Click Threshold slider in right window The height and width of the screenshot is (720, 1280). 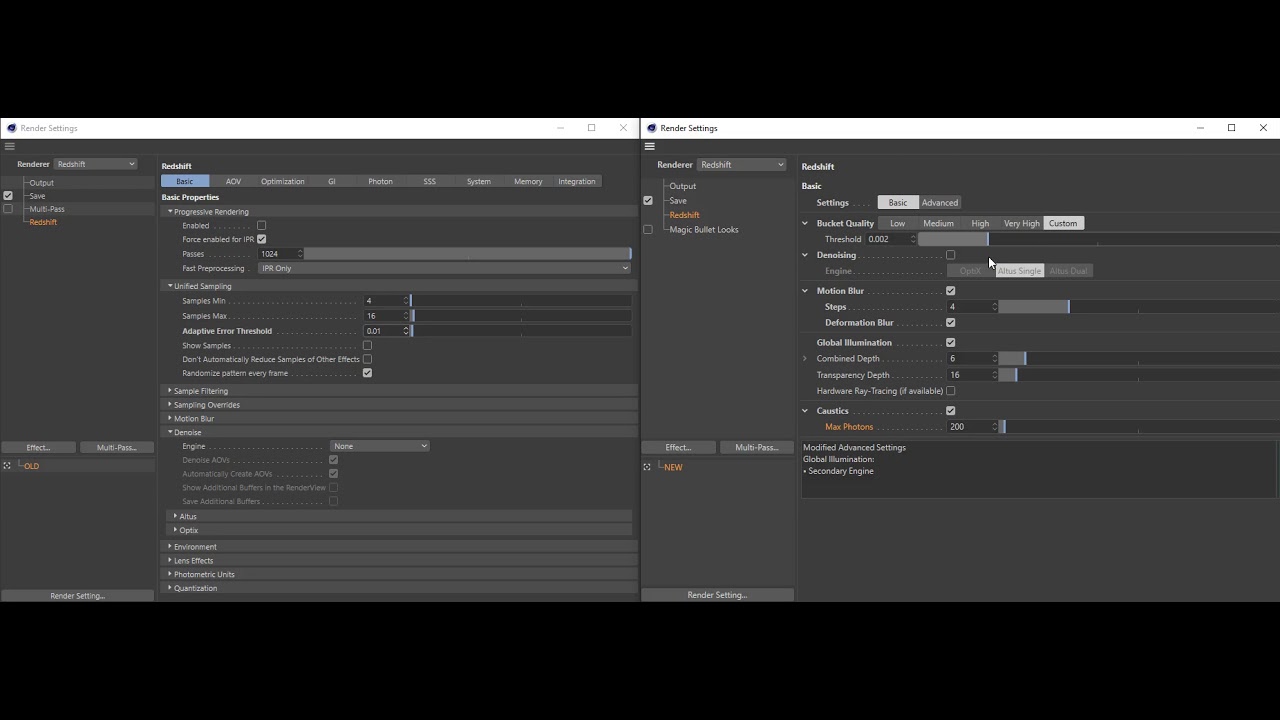coord(1099,239)
